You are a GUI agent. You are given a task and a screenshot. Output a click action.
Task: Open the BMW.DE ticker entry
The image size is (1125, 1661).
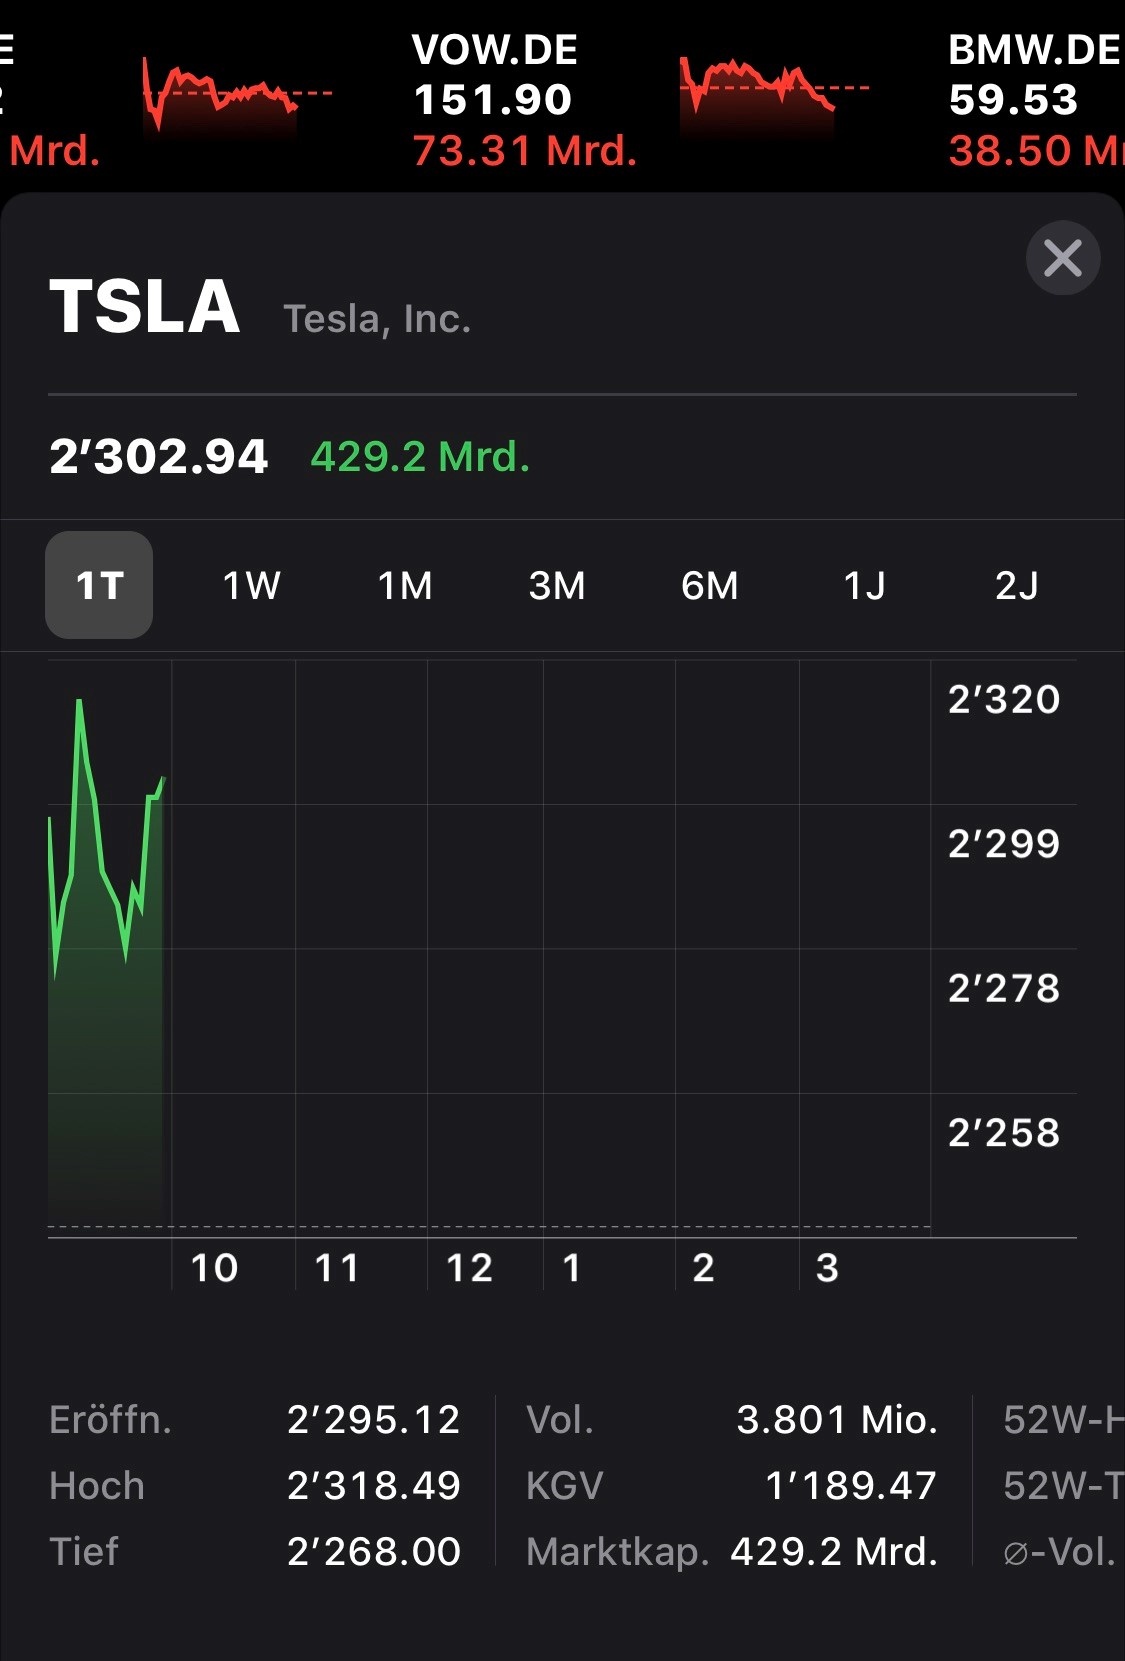tap(1036, 100)
